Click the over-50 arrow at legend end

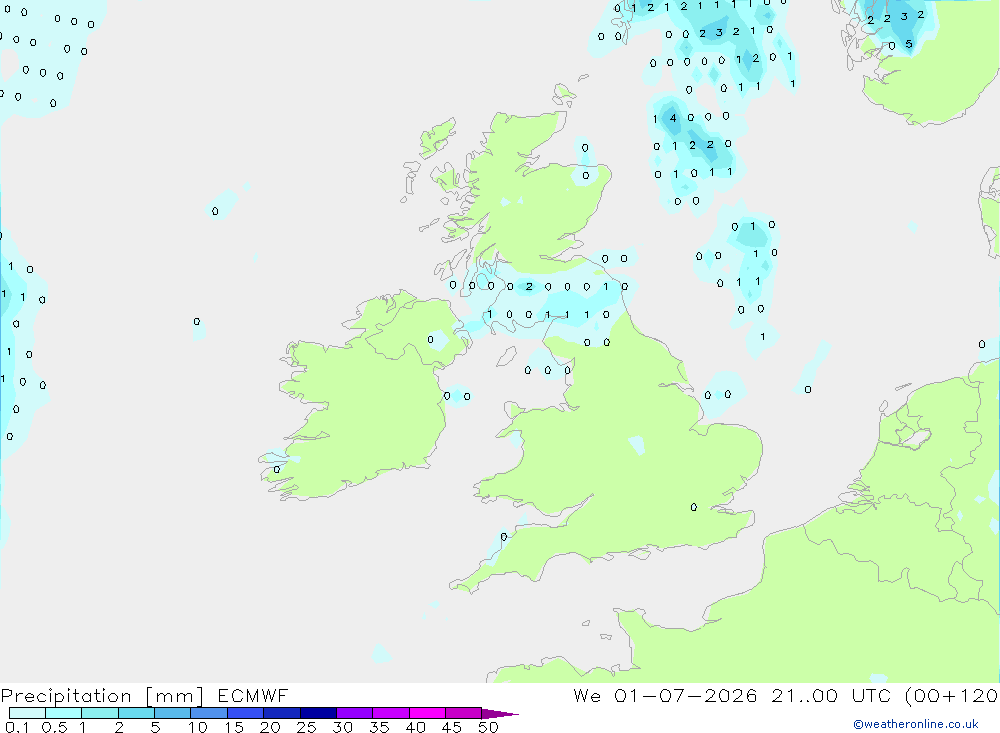click(500, 714)
